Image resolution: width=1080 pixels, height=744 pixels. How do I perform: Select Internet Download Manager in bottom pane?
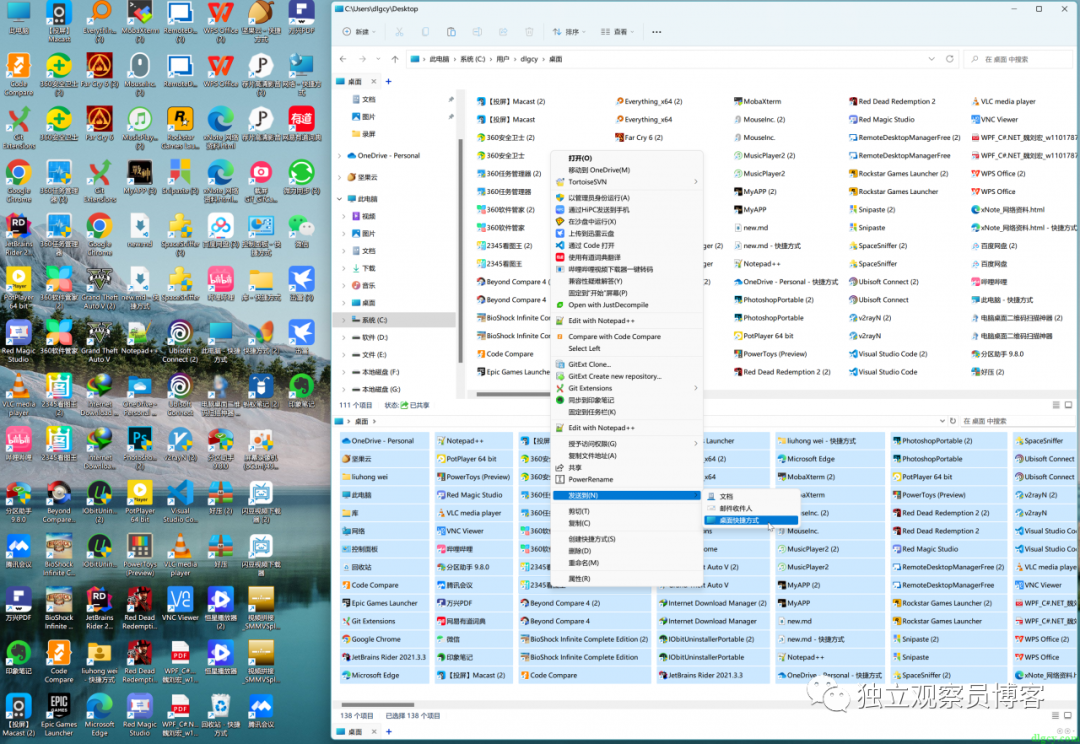point(707,621)
